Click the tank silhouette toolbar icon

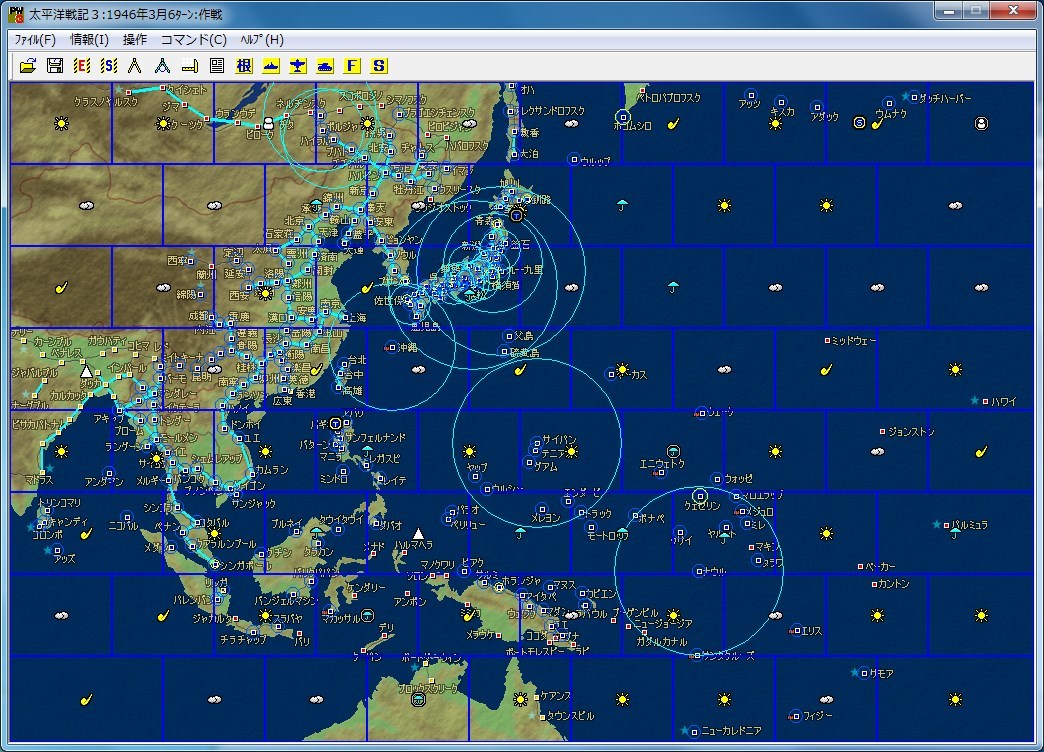pyautogui.click(x=325, y=66)
